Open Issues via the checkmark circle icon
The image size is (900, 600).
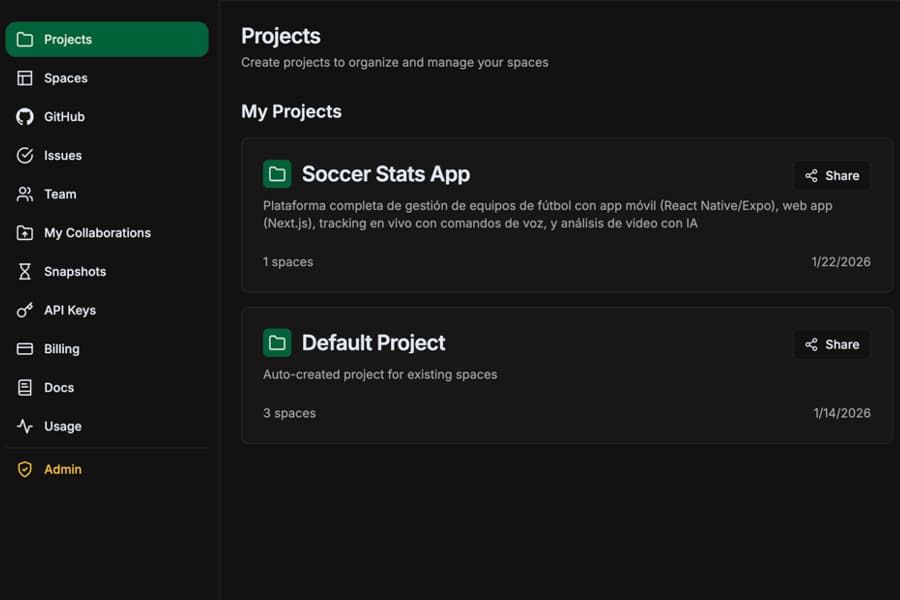pyautogui.click(x=25, y=155)
